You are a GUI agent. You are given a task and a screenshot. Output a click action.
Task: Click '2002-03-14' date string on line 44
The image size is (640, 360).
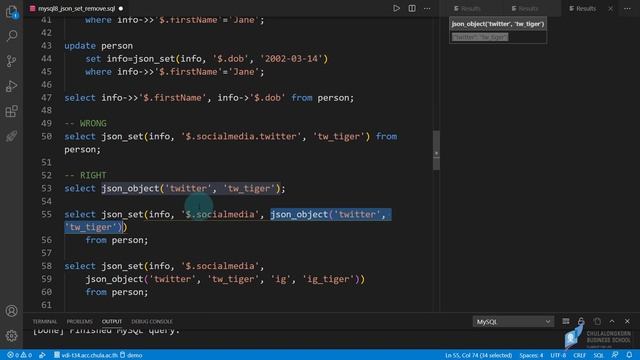click(291, 59)
